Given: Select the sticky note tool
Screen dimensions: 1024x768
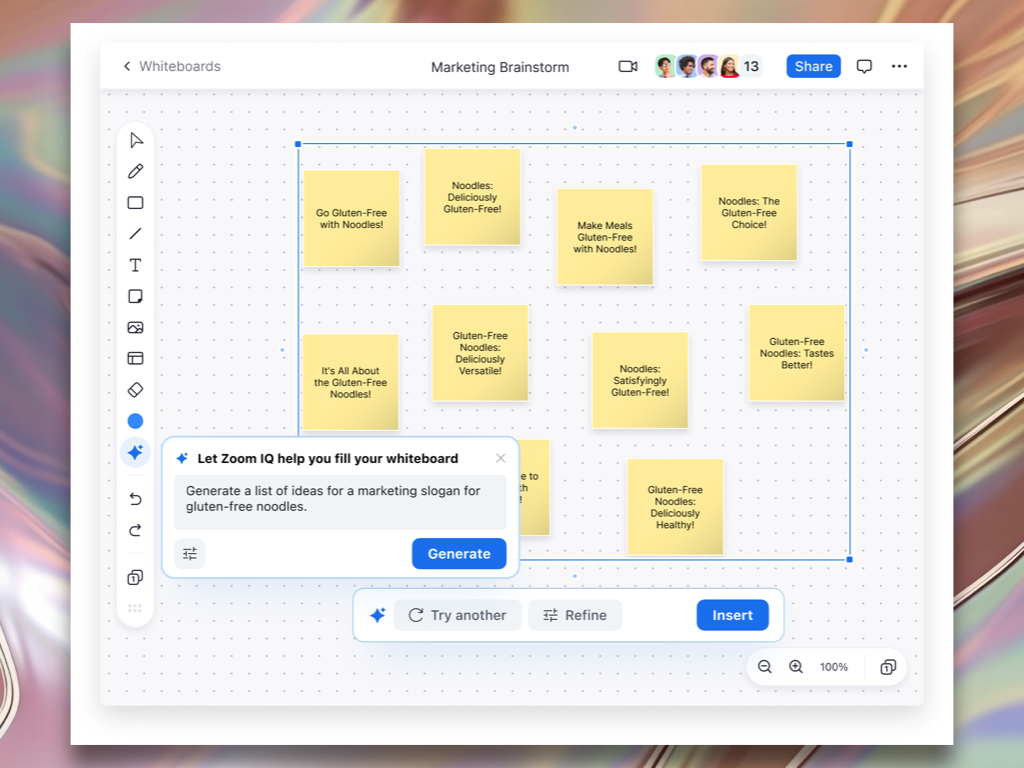Looking at the screenshot, I should click(x=135, y=296).
